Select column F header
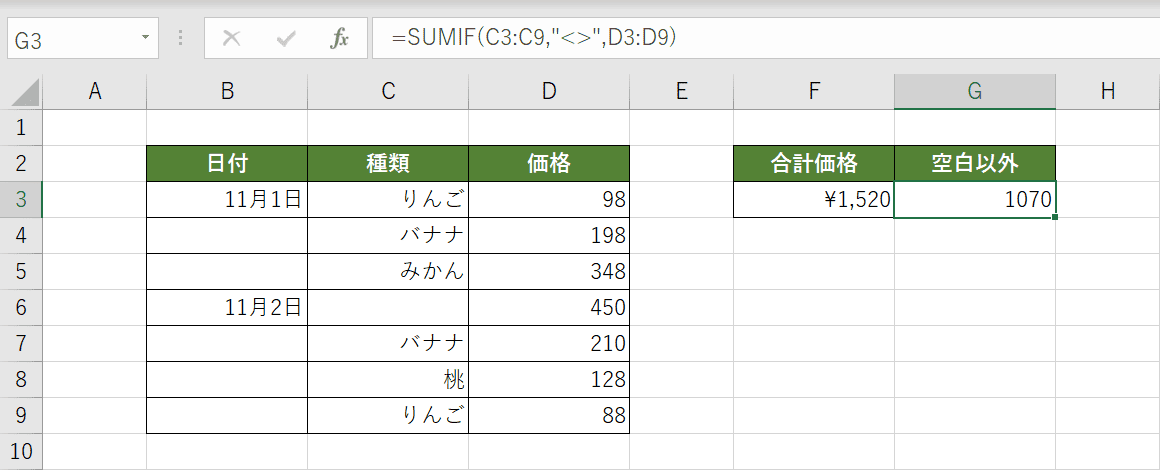 pyautogui.click(x=814, y=92)
